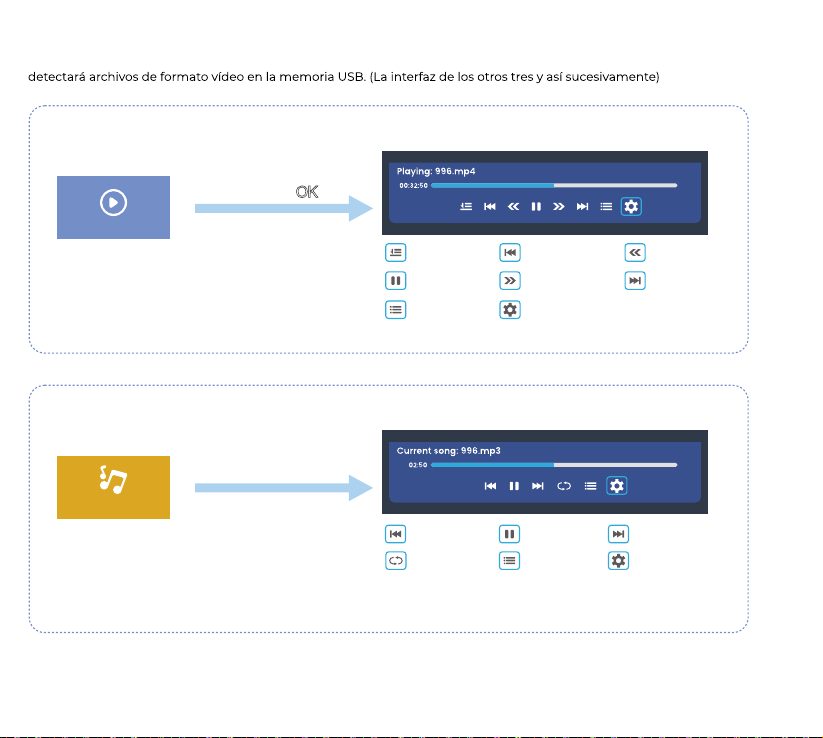
Task: Click the yellow music notes tile
Action: tap(113, 487)
